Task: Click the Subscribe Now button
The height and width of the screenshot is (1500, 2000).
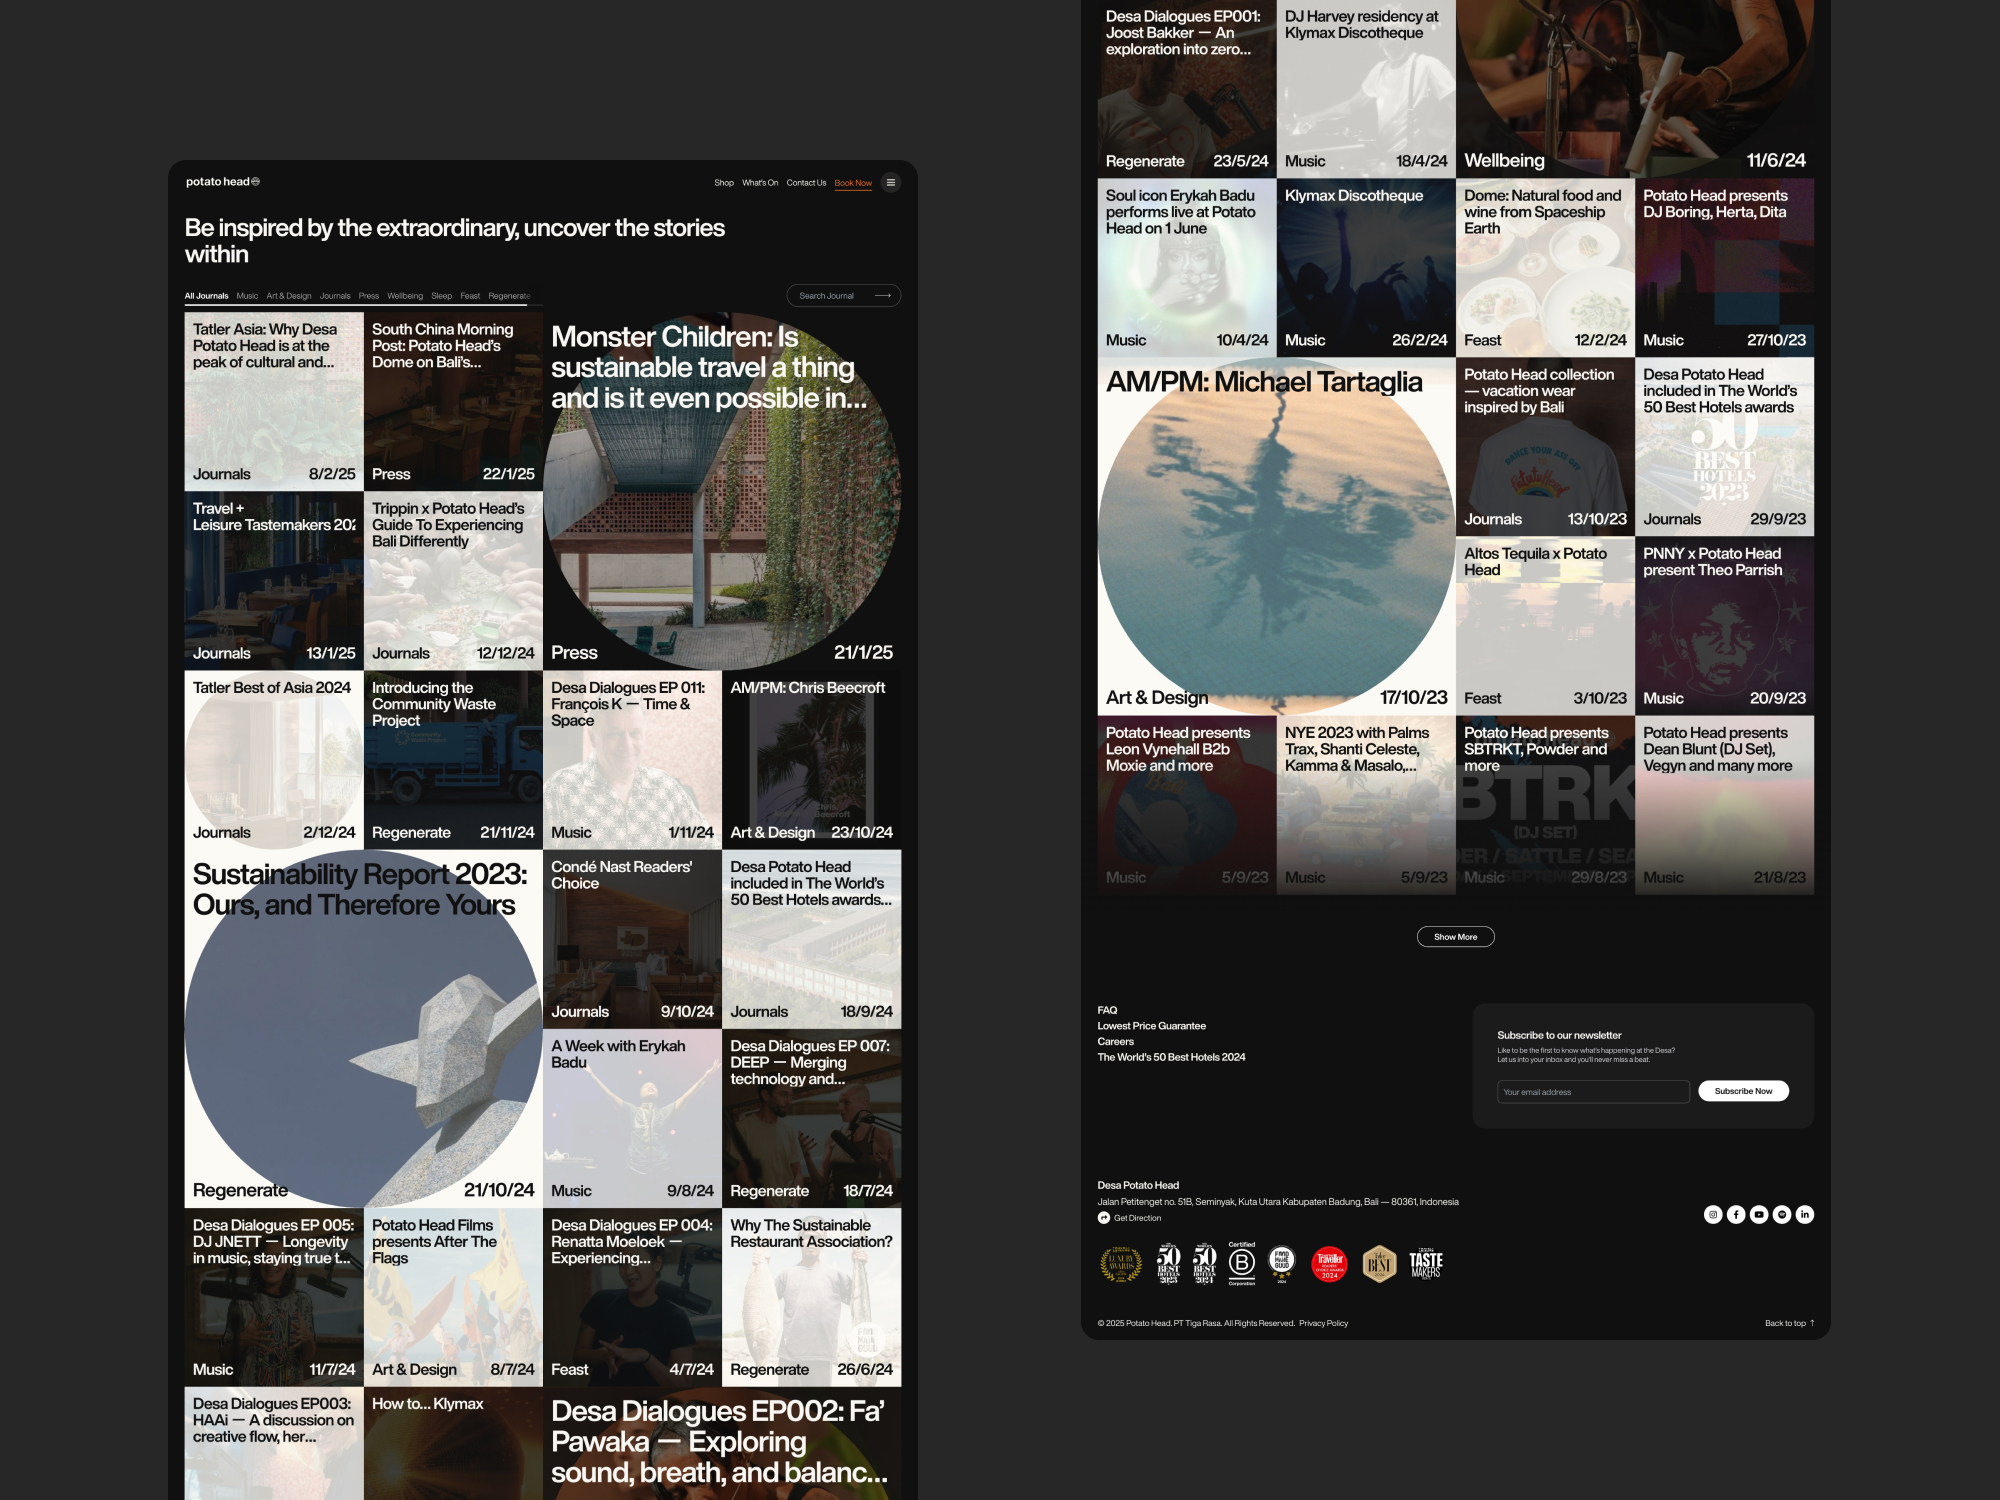Action: click(1743, 1091)
